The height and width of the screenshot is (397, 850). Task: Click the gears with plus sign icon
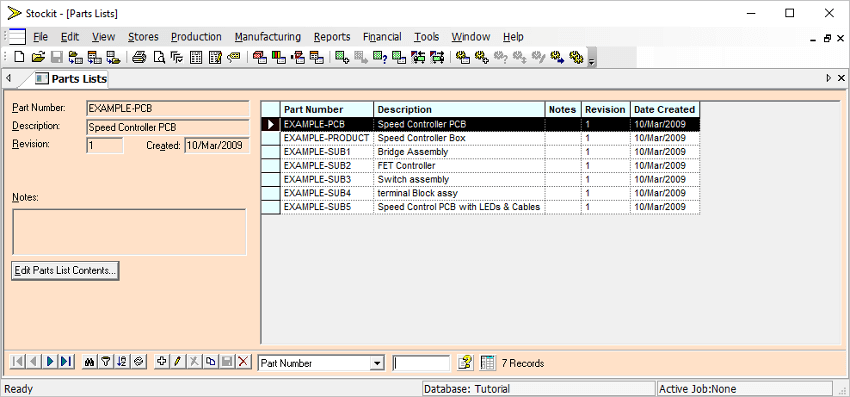coord(481,57)
